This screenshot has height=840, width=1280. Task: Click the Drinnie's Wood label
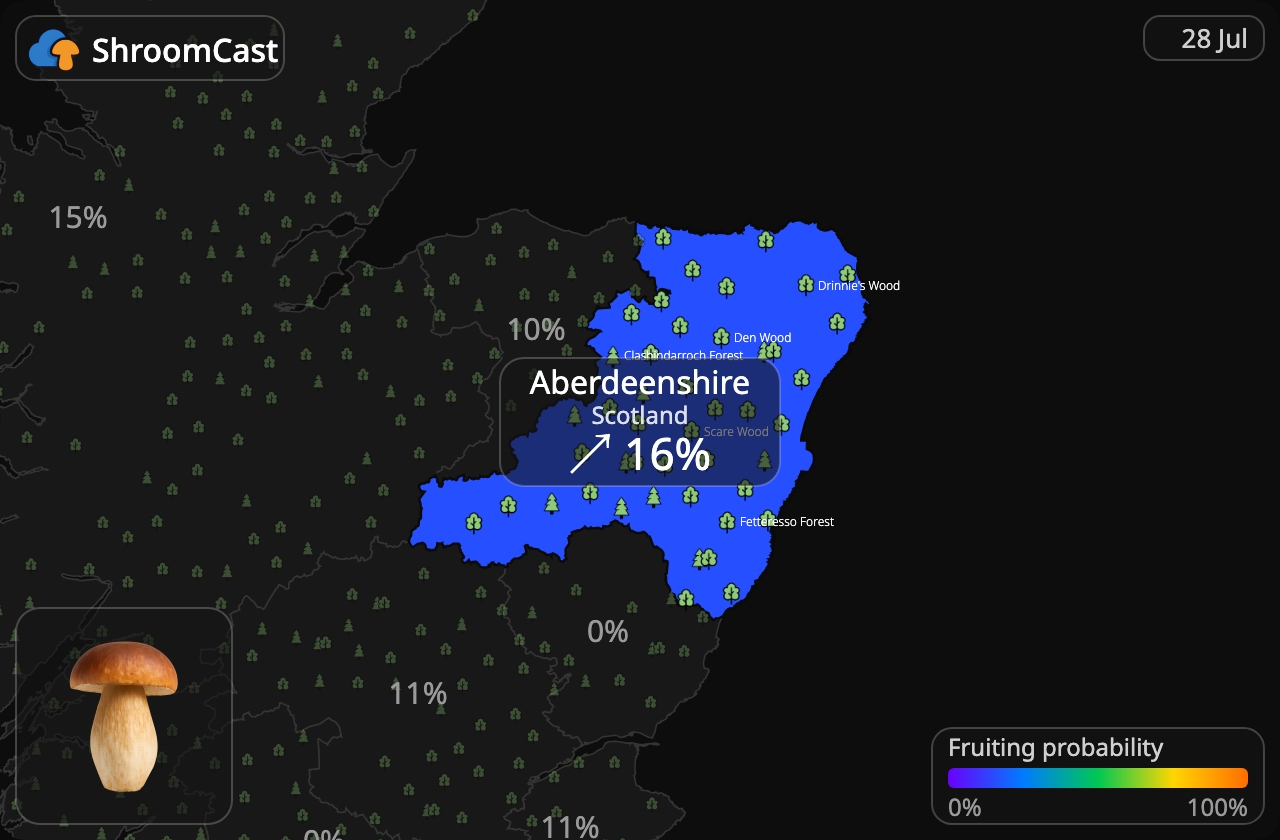tap(859, 286)
